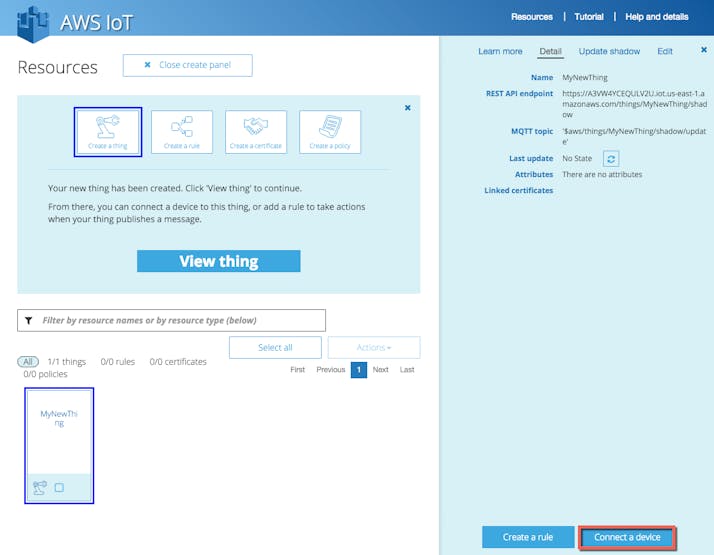Screen dimensions: 714x555
Task: Click the Name value MyNewThing in details
Action: coord(585,77)
